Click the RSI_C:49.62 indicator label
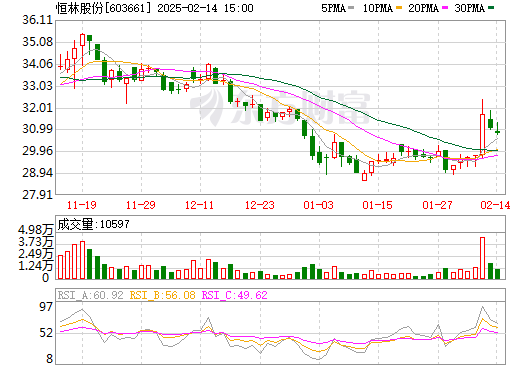This screenshot has height=365, width=520. [235, 295]
